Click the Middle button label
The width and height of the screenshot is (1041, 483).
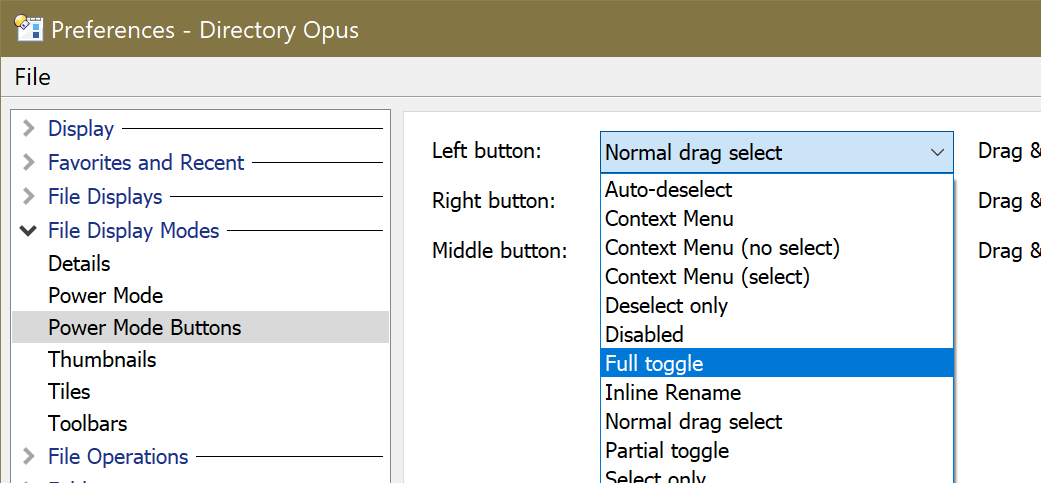(499, 250)
